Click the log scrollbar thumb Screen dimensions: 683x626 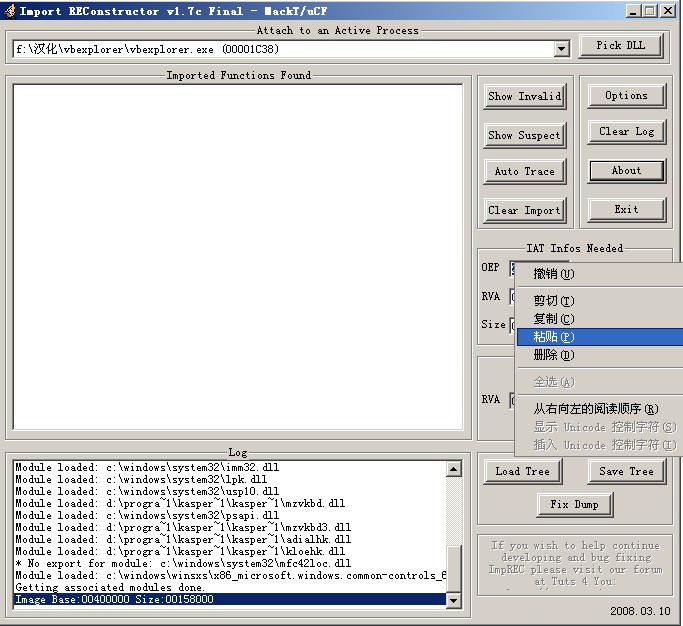pos(454,568)
